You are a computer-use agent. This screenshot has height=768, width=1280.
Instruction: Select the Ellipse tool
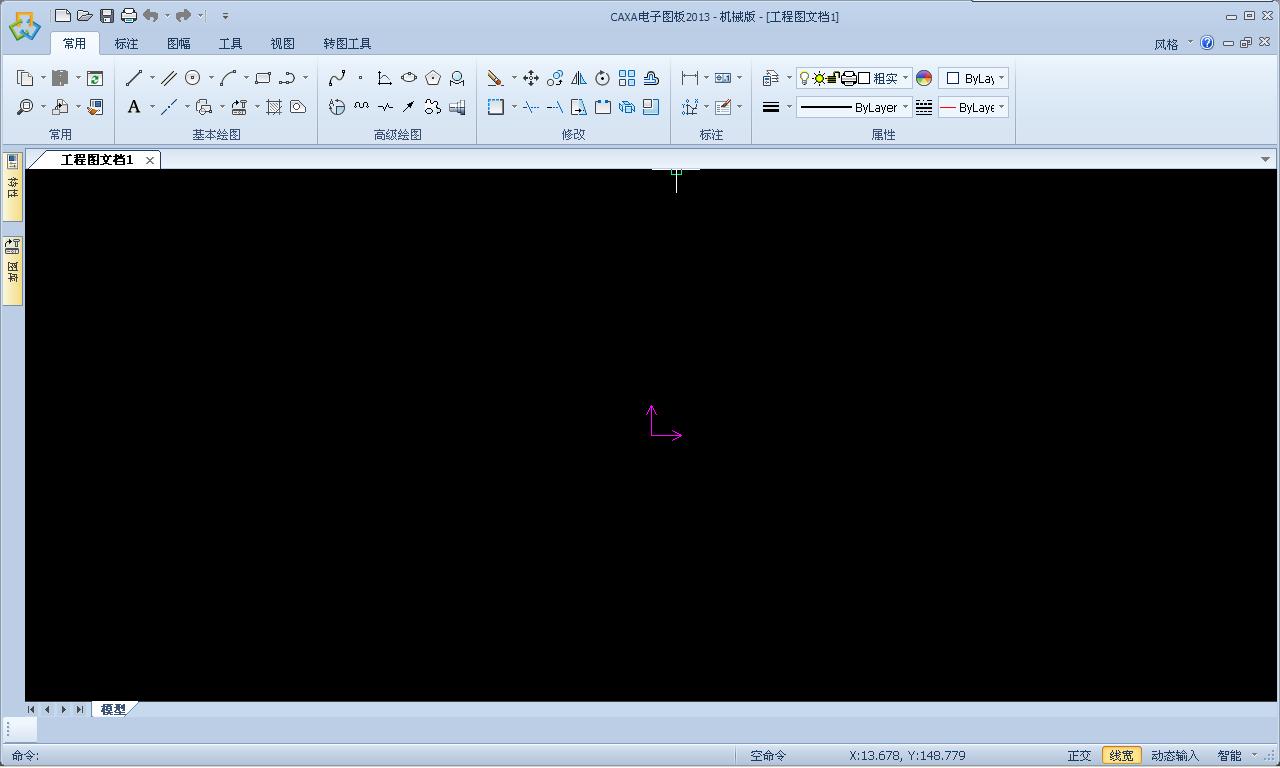409,78
